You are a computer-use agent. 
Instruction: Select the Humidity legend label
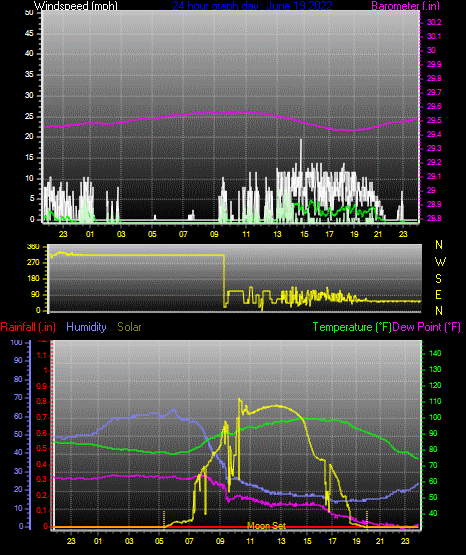coord(86,327)
